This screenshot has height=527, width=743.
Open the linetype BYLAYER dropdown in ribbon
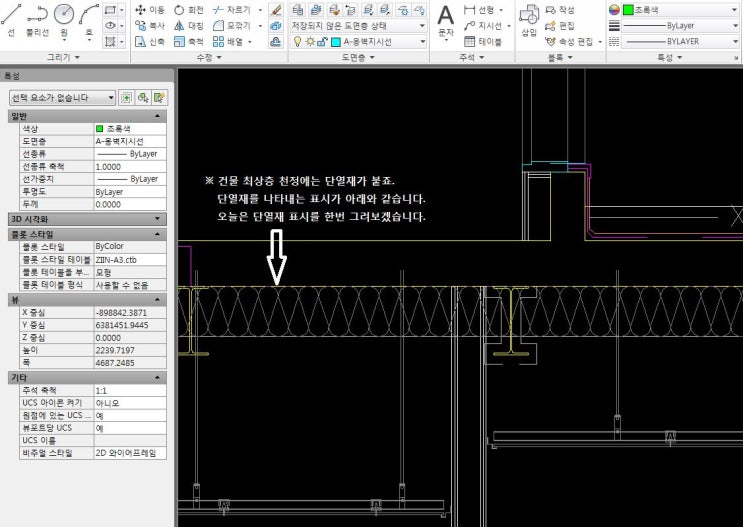[680, 42]
